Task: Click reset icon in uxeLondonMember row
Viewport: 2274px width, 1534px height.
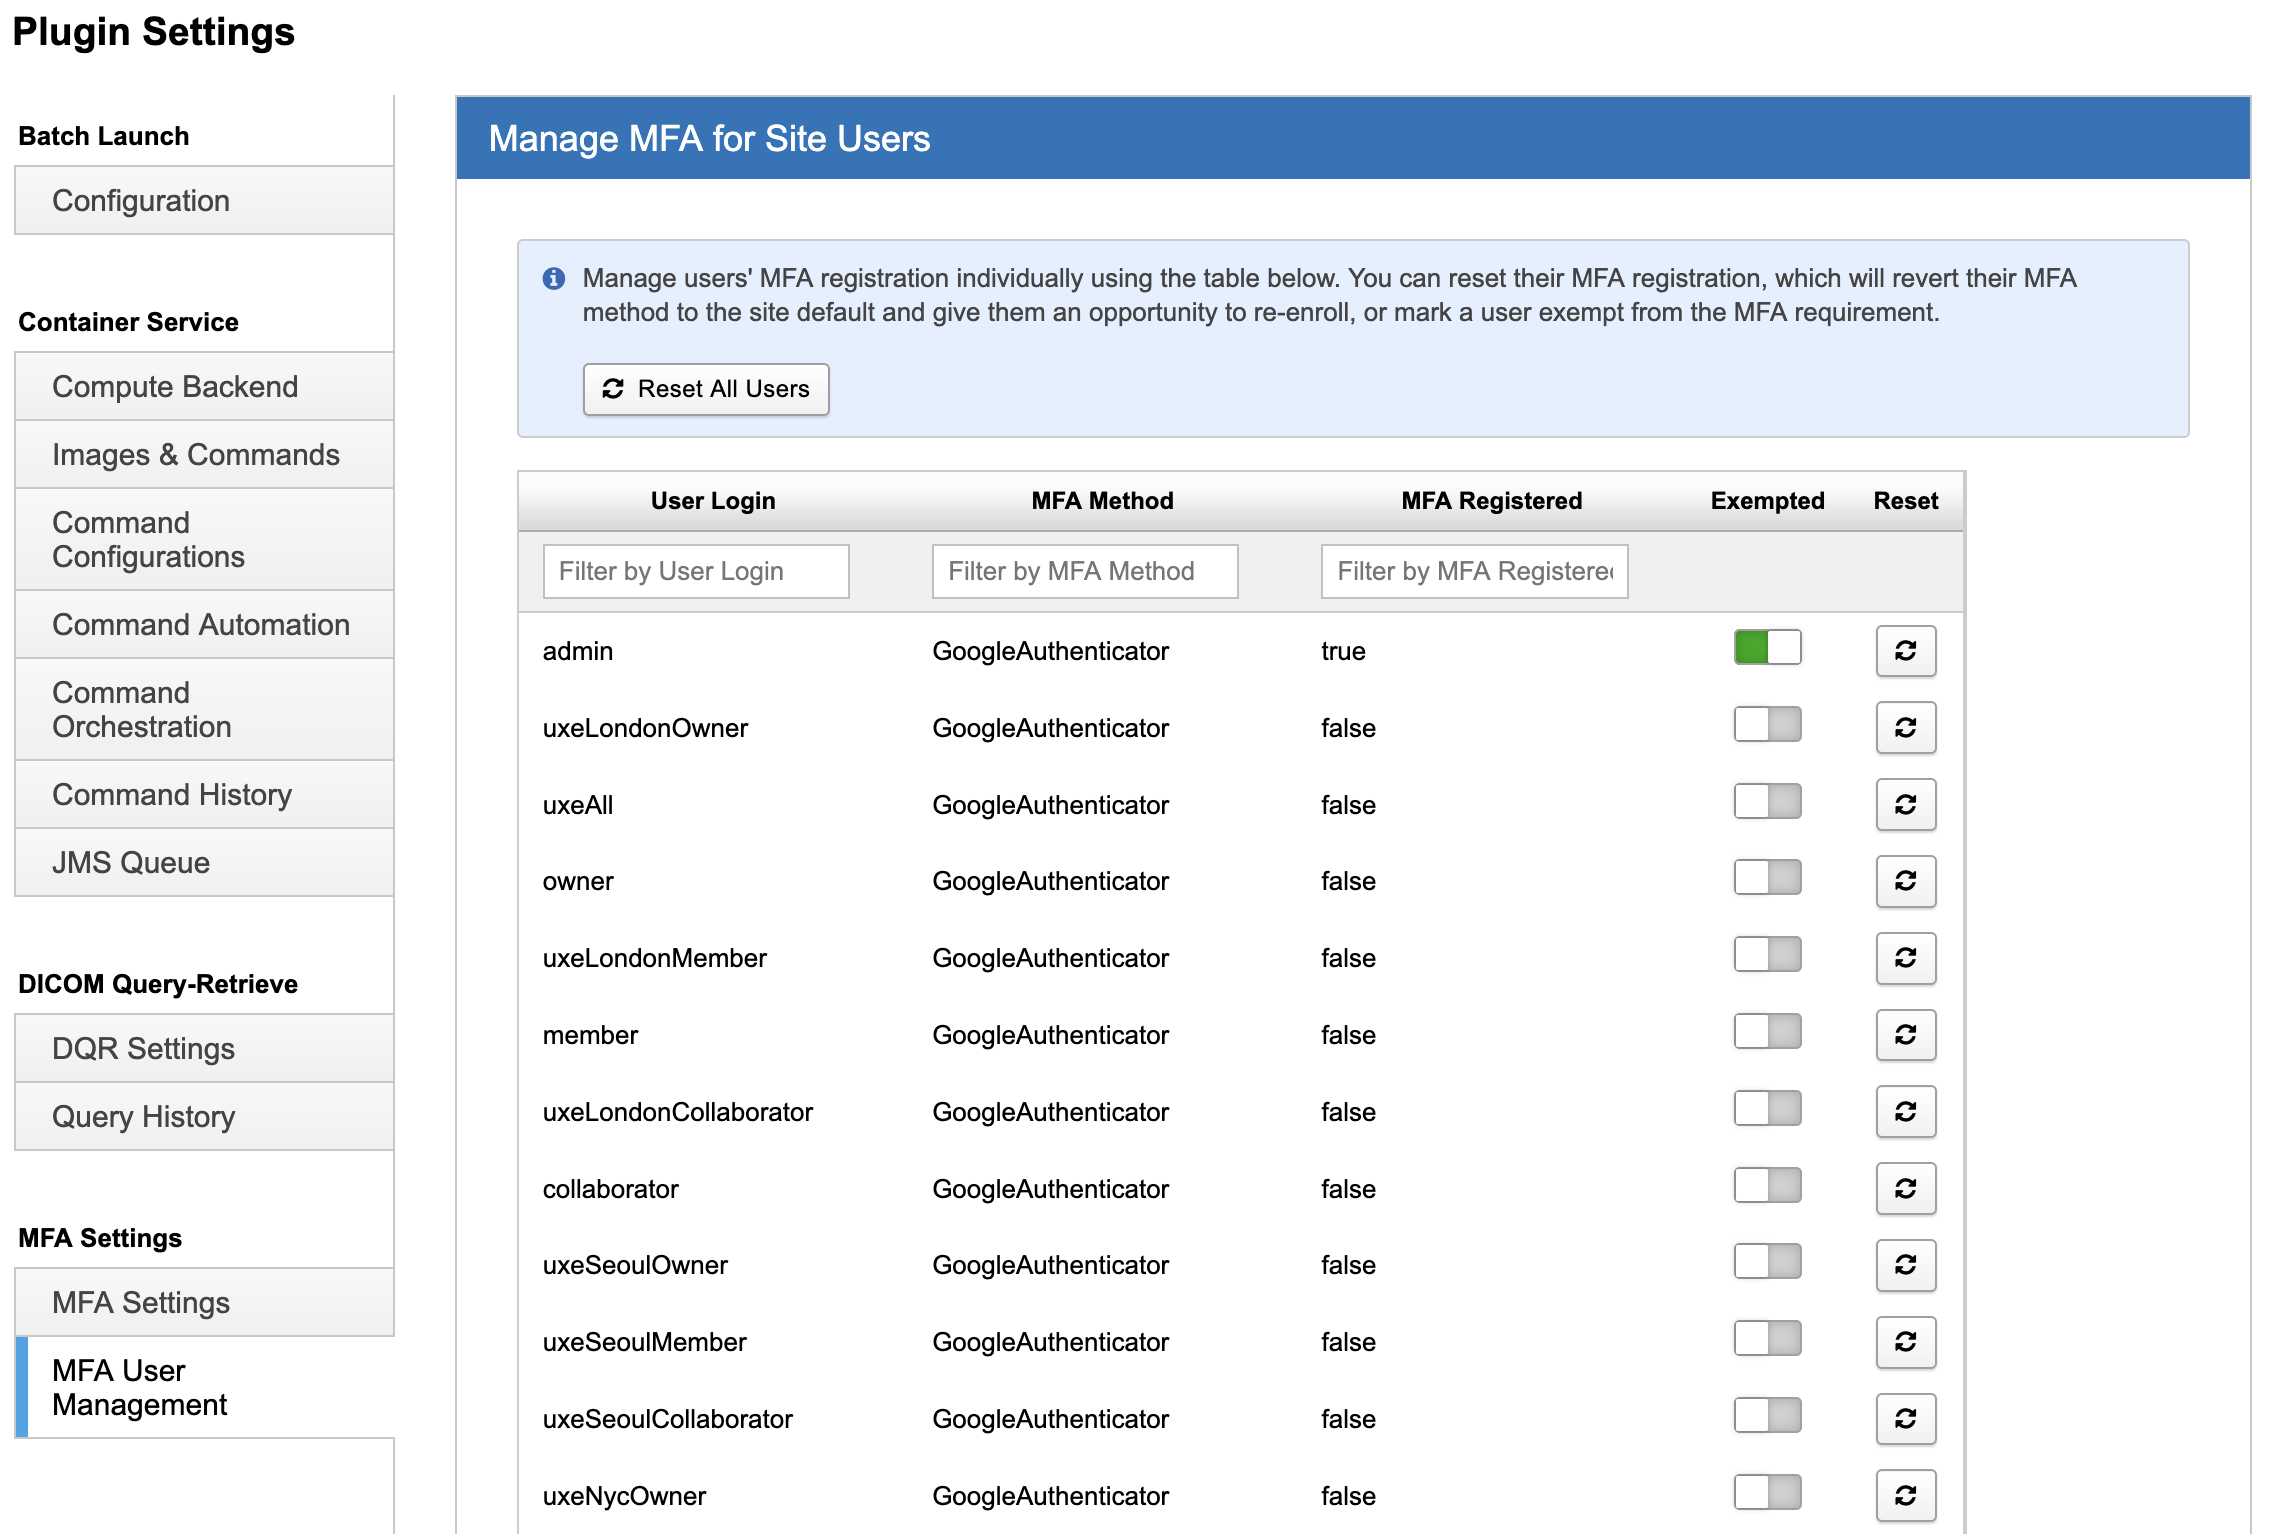Action: click(1905, 958)
